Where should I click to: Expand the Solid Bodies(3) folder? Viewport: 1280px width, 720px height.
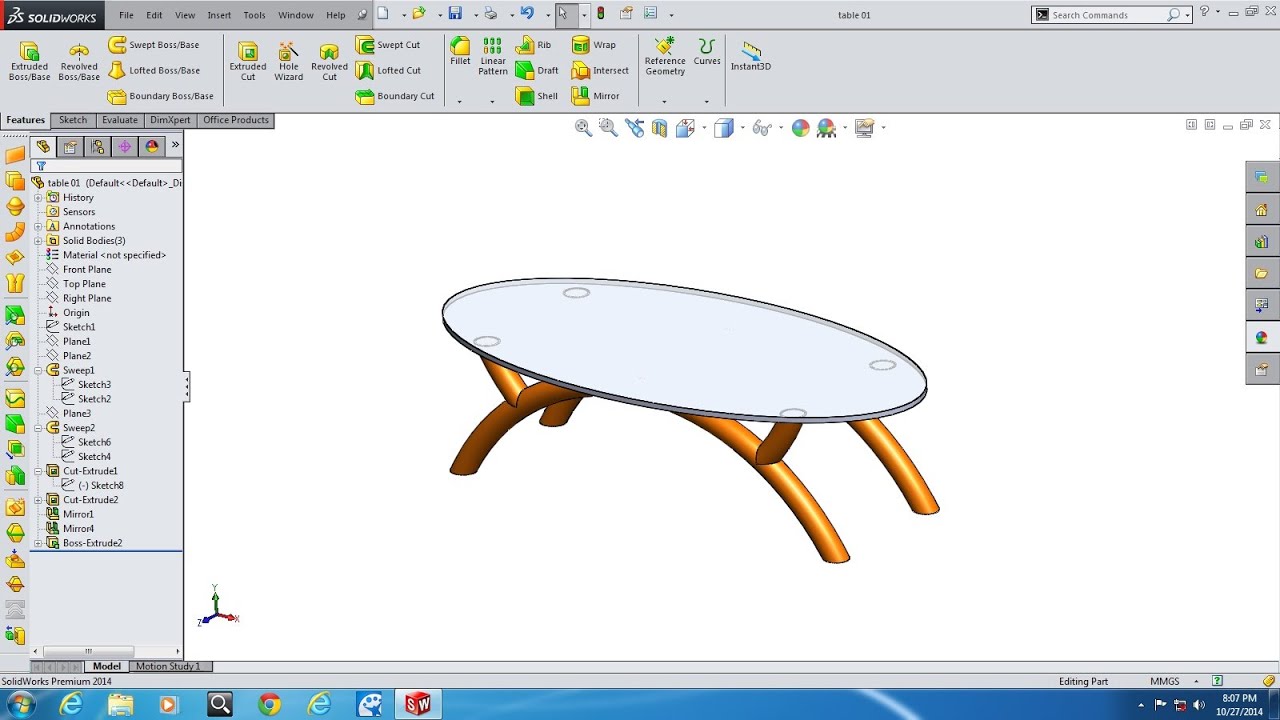click(x=38, y=240)
